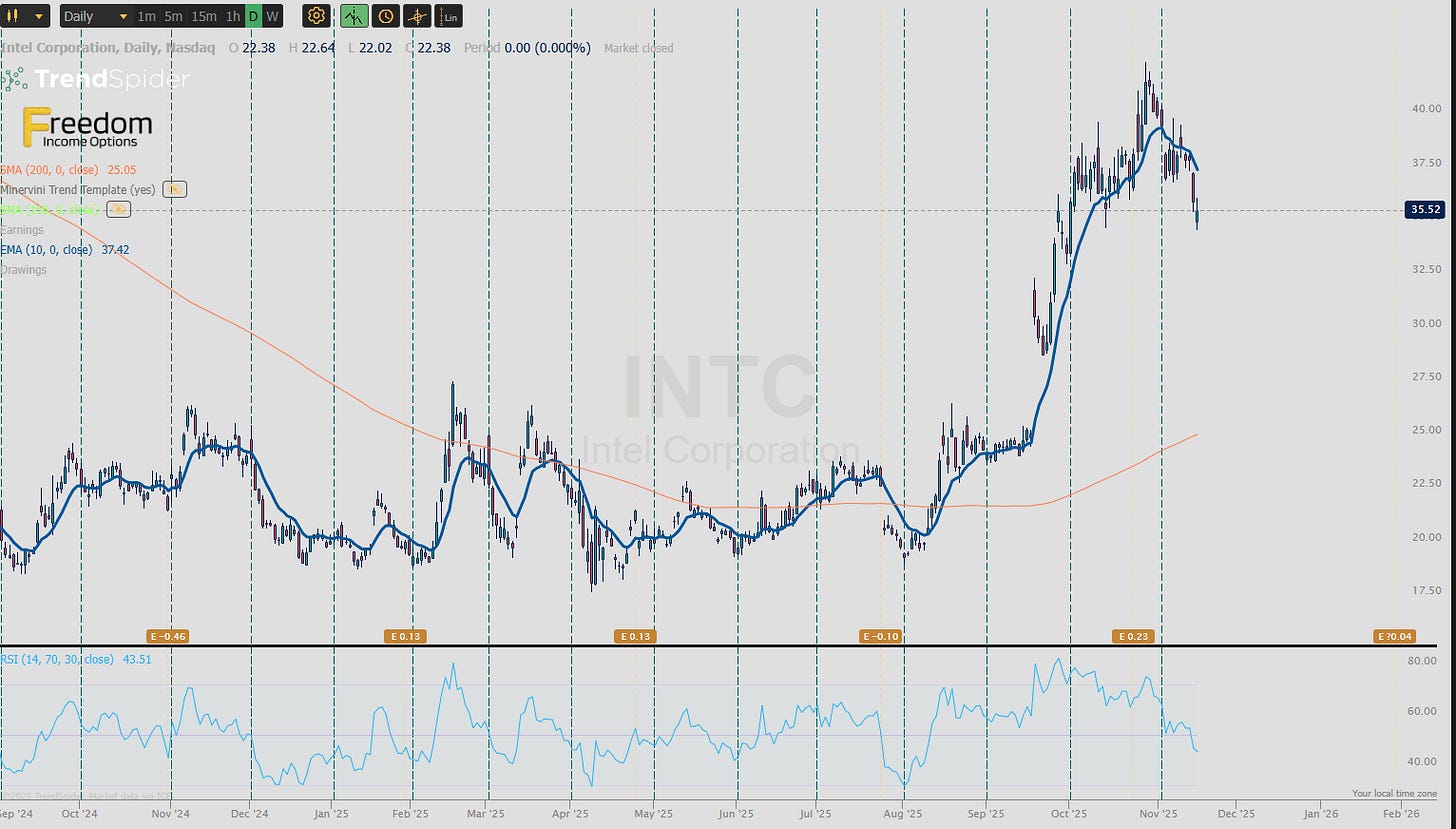1456x829 pixels.
Task: Click the 40.00 price axis label
Action: pos(1426,108)
